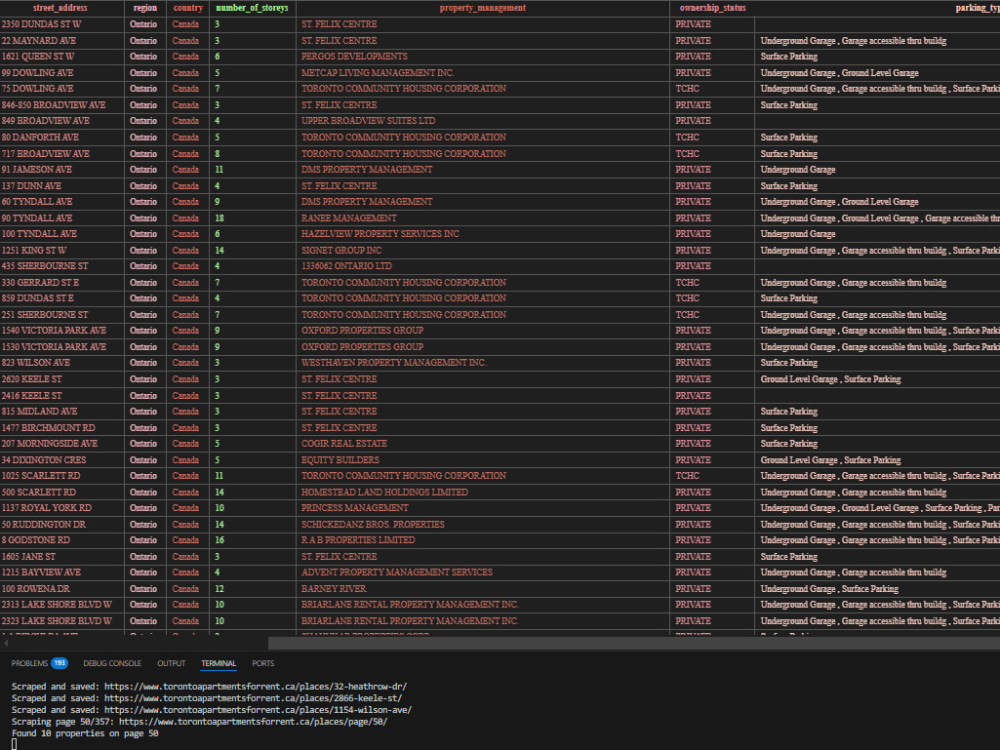1000x750 pixels.
Task: Select the cell 'PERGOS DEVELOPMENTS'
Action: click(483, 57)
